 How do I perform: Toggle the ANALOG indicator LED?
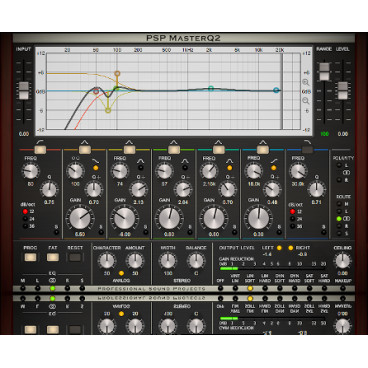coord(121,273)
